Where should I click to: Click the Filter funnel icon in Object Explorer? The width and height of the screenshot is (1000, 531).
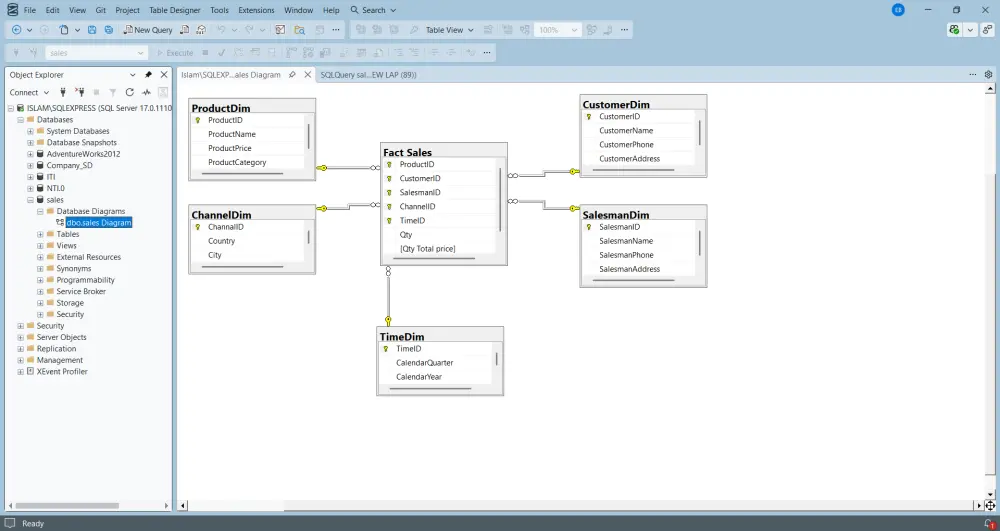(113, 92)
